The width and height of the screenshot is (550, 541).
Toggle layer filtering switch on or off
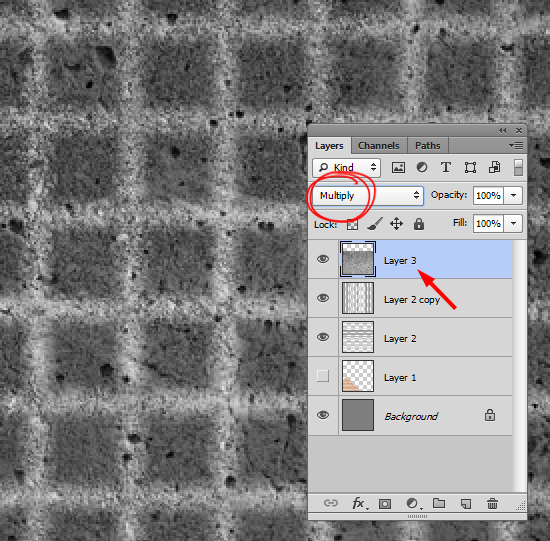518,167
